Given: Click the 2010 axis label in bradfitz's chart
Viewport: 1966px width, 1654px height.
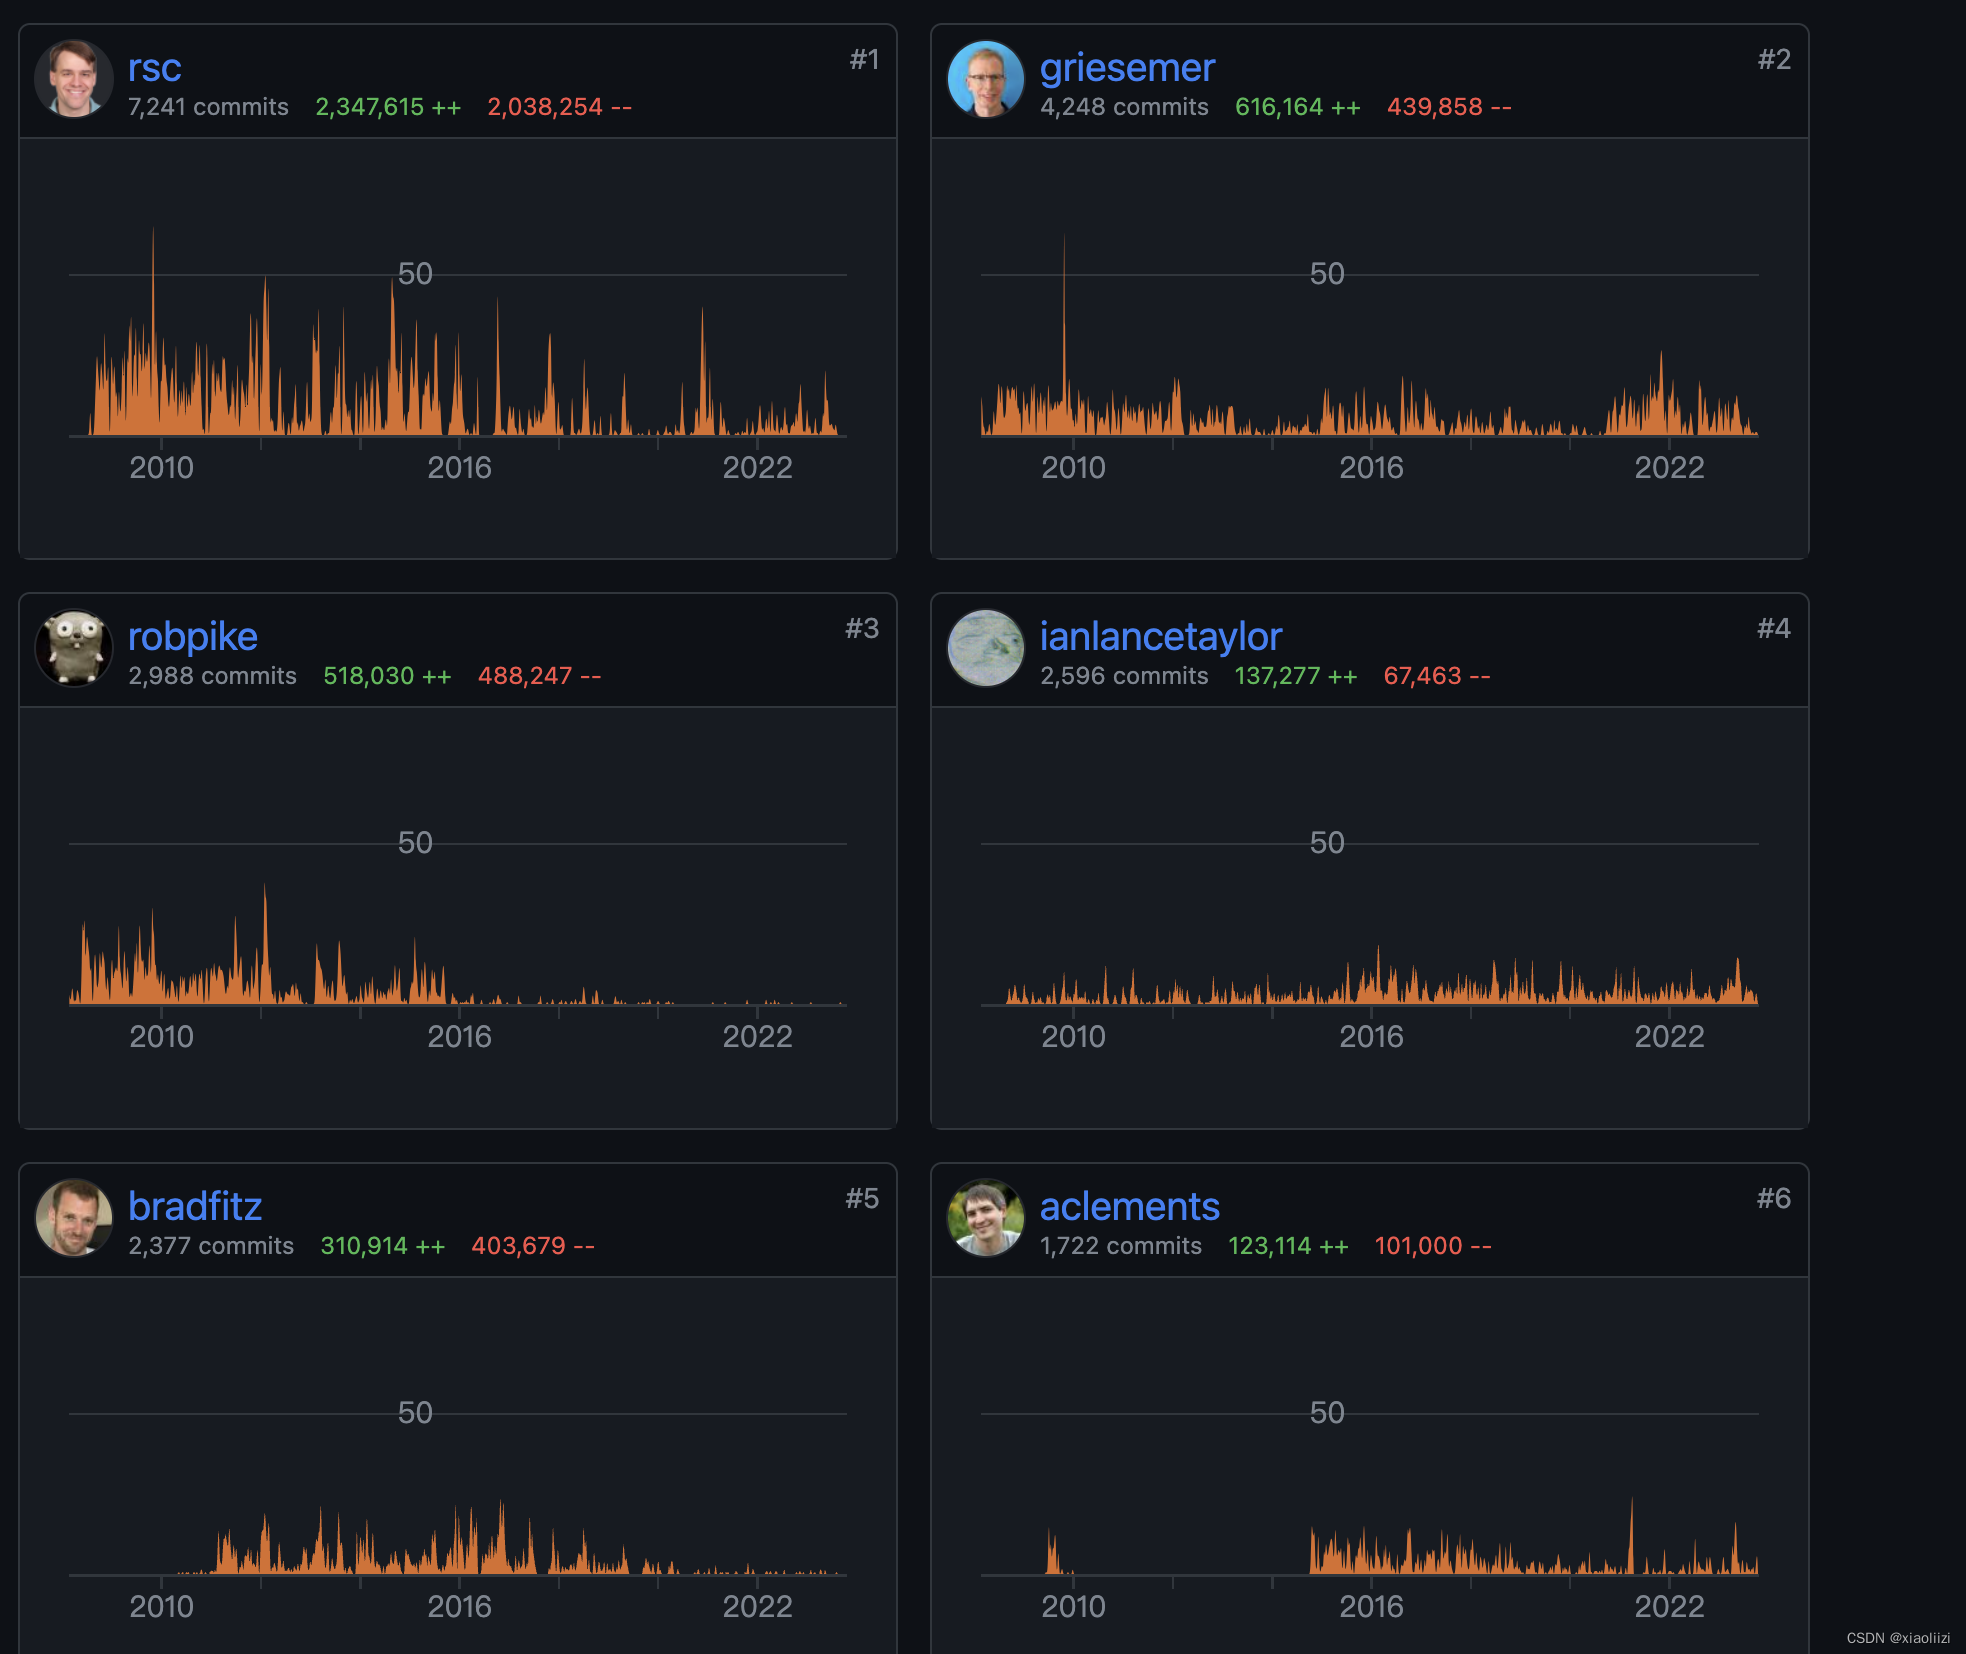Looking at the screenshot, I should tap(162, 1607).
